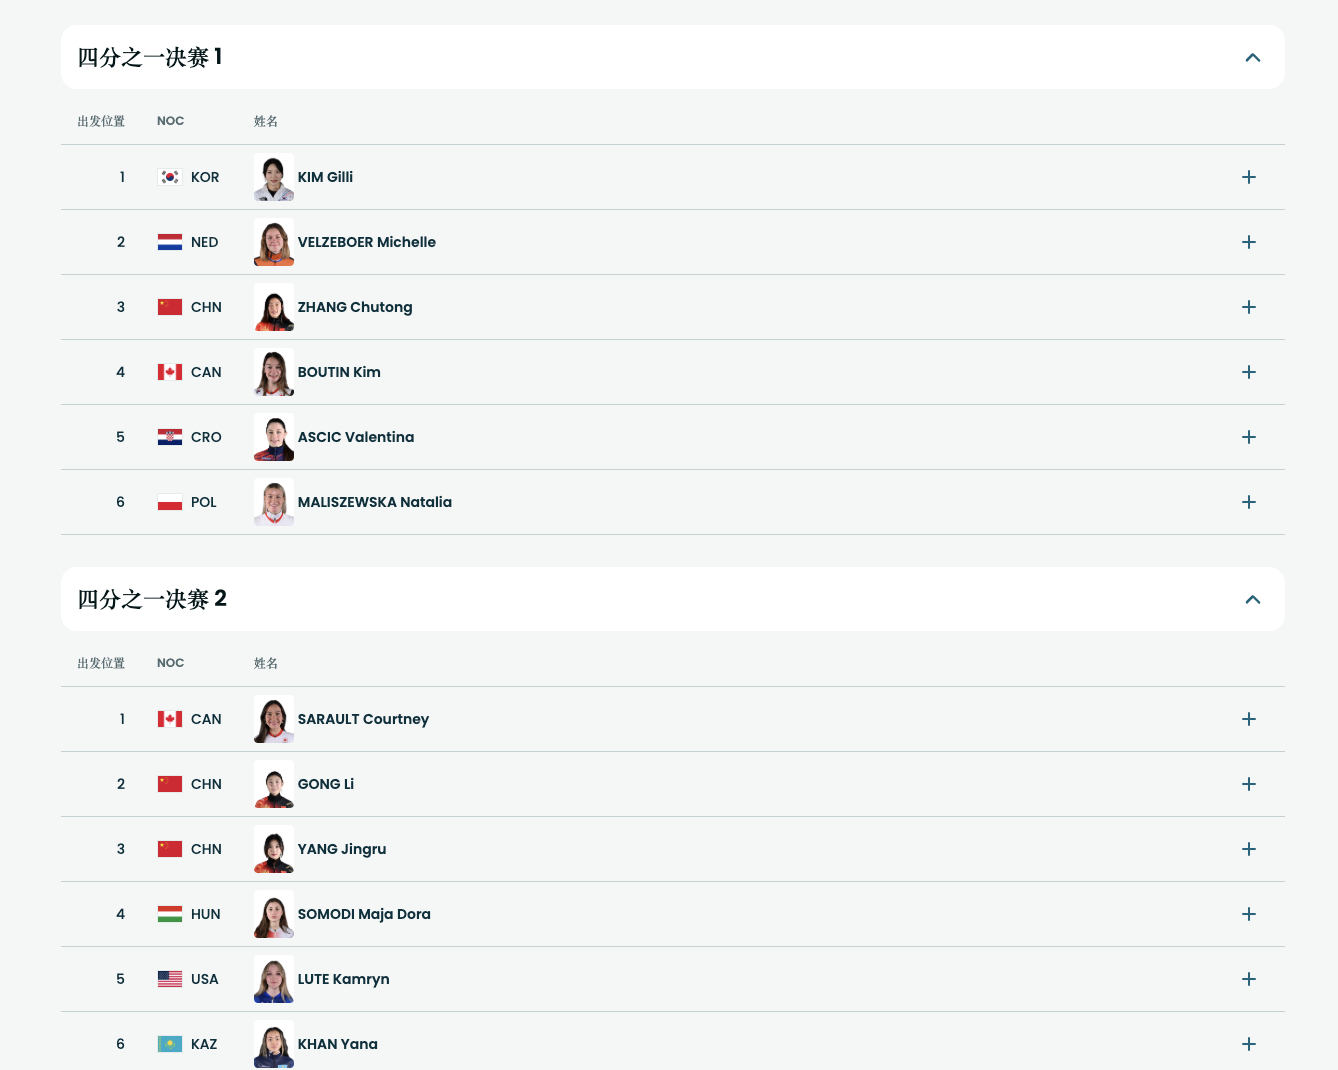Open details plus for ZHANG Chutong
This screenshot has width=1338, height=1070.
point(1248,307)
